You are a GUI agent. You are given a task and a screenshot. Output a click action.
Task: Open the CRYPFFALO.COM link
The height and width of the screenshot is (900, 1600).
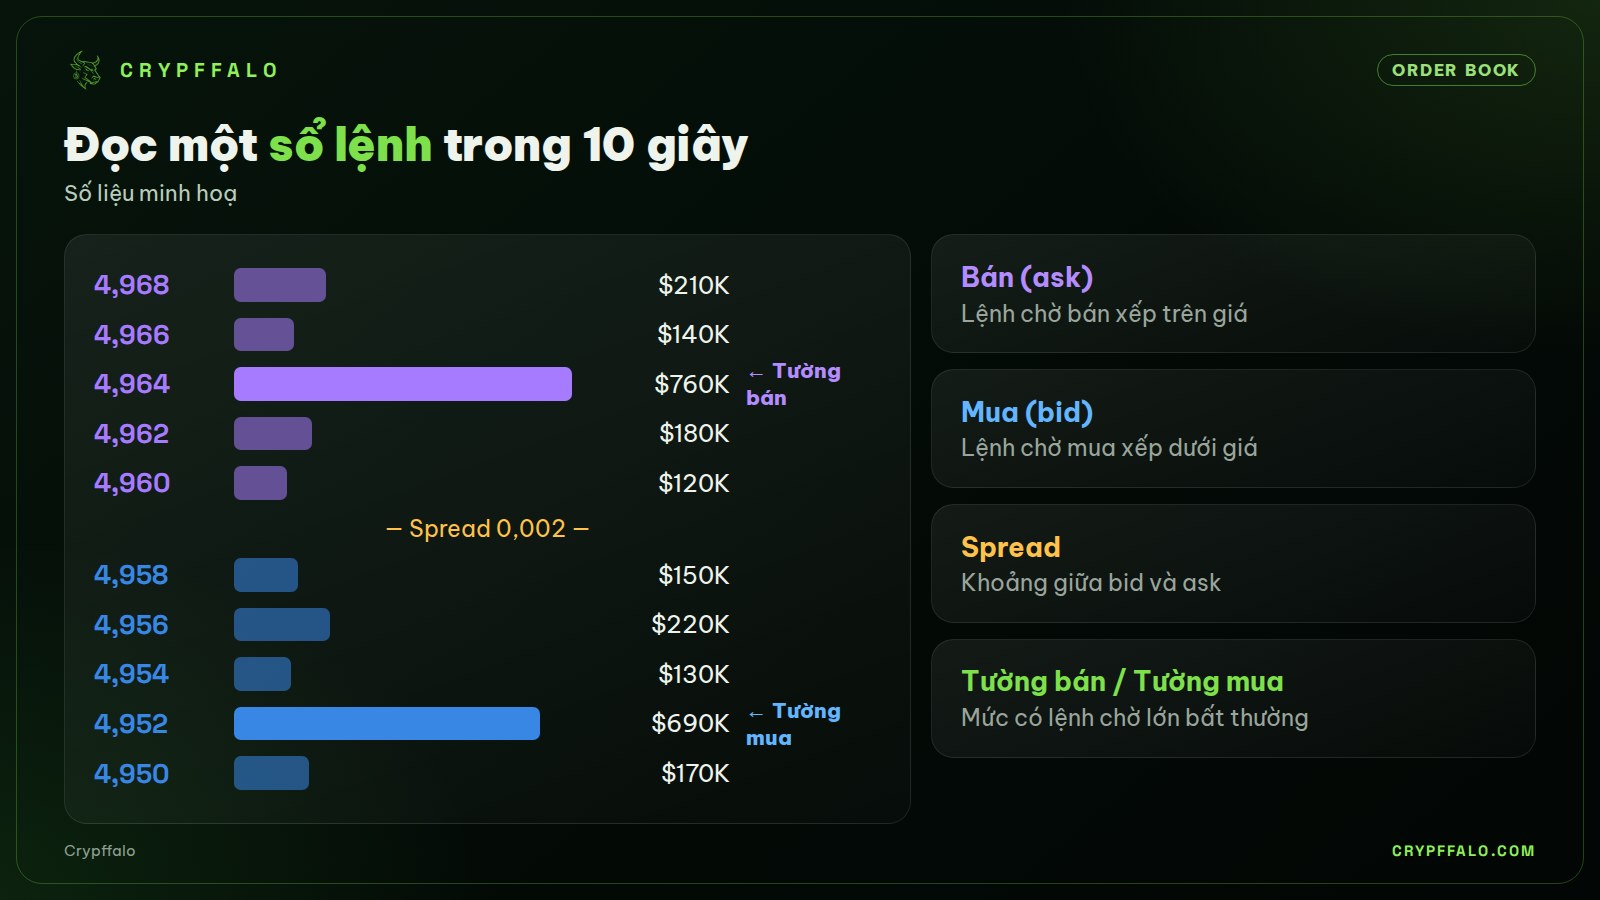(1463, 851)
